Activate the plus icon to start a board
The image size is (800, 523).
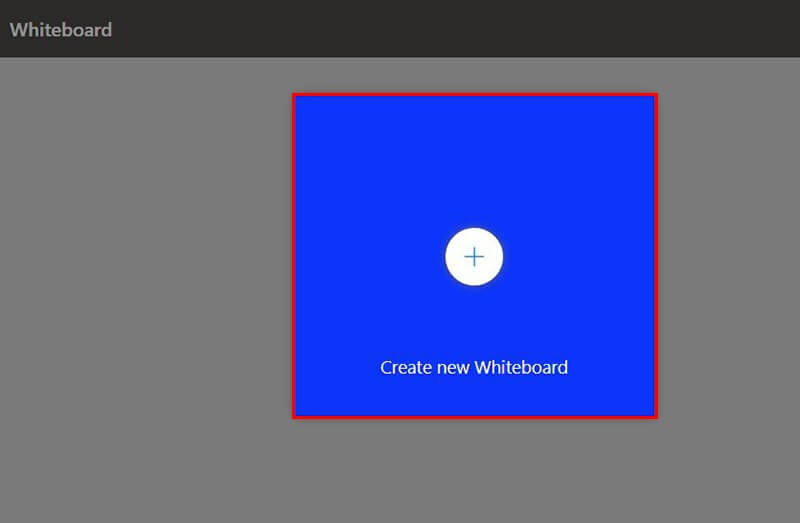click(474, 257)
